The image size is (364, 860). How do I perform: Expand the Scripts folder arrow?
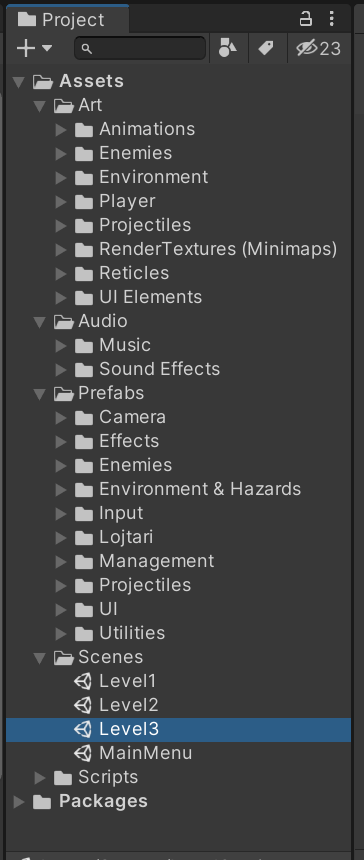[40, 778]
